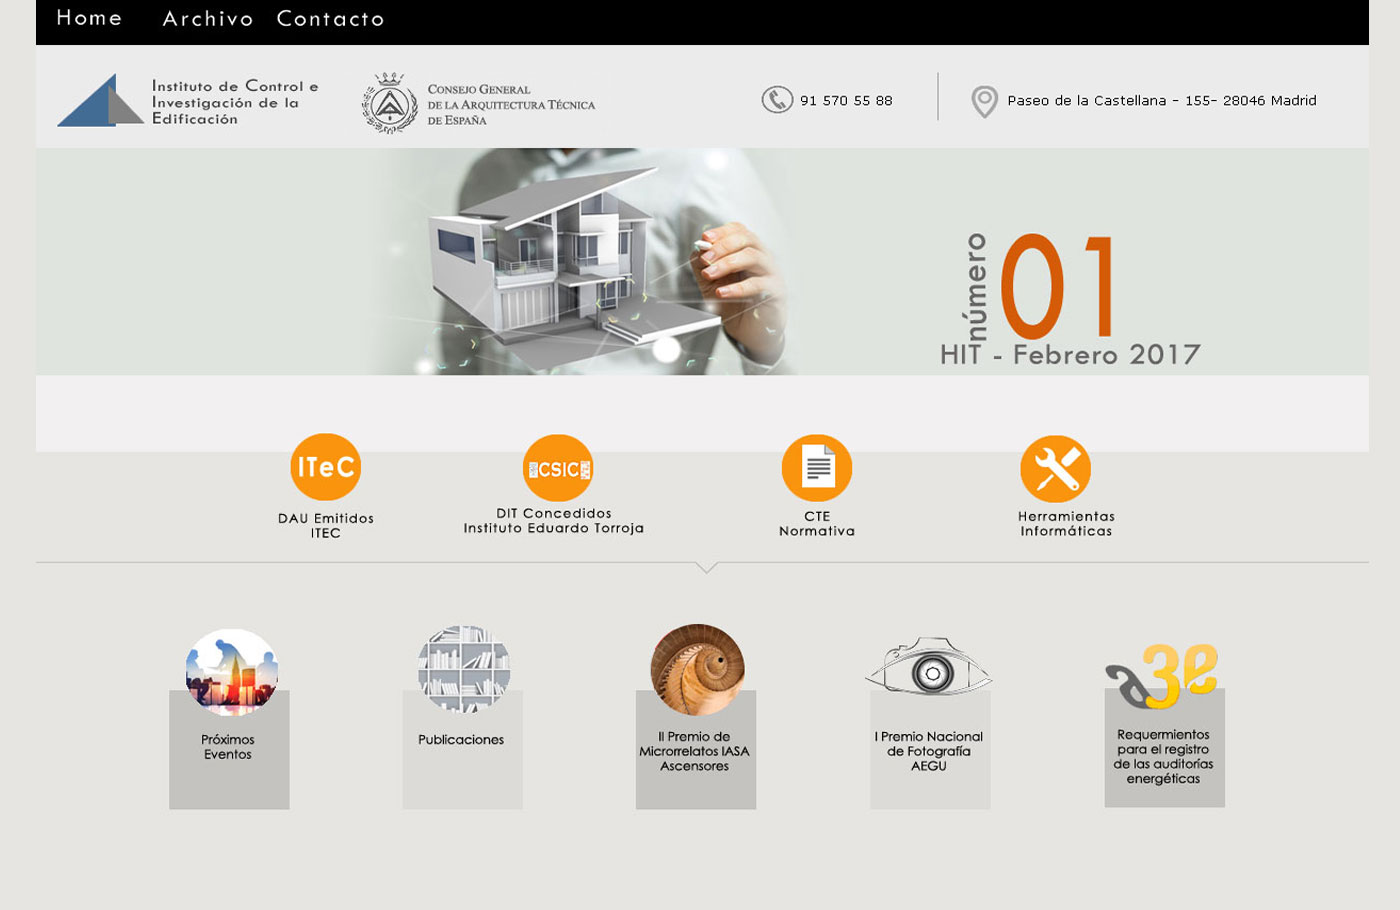
Task: Click the map pin location icon
Action: (984, 101)
